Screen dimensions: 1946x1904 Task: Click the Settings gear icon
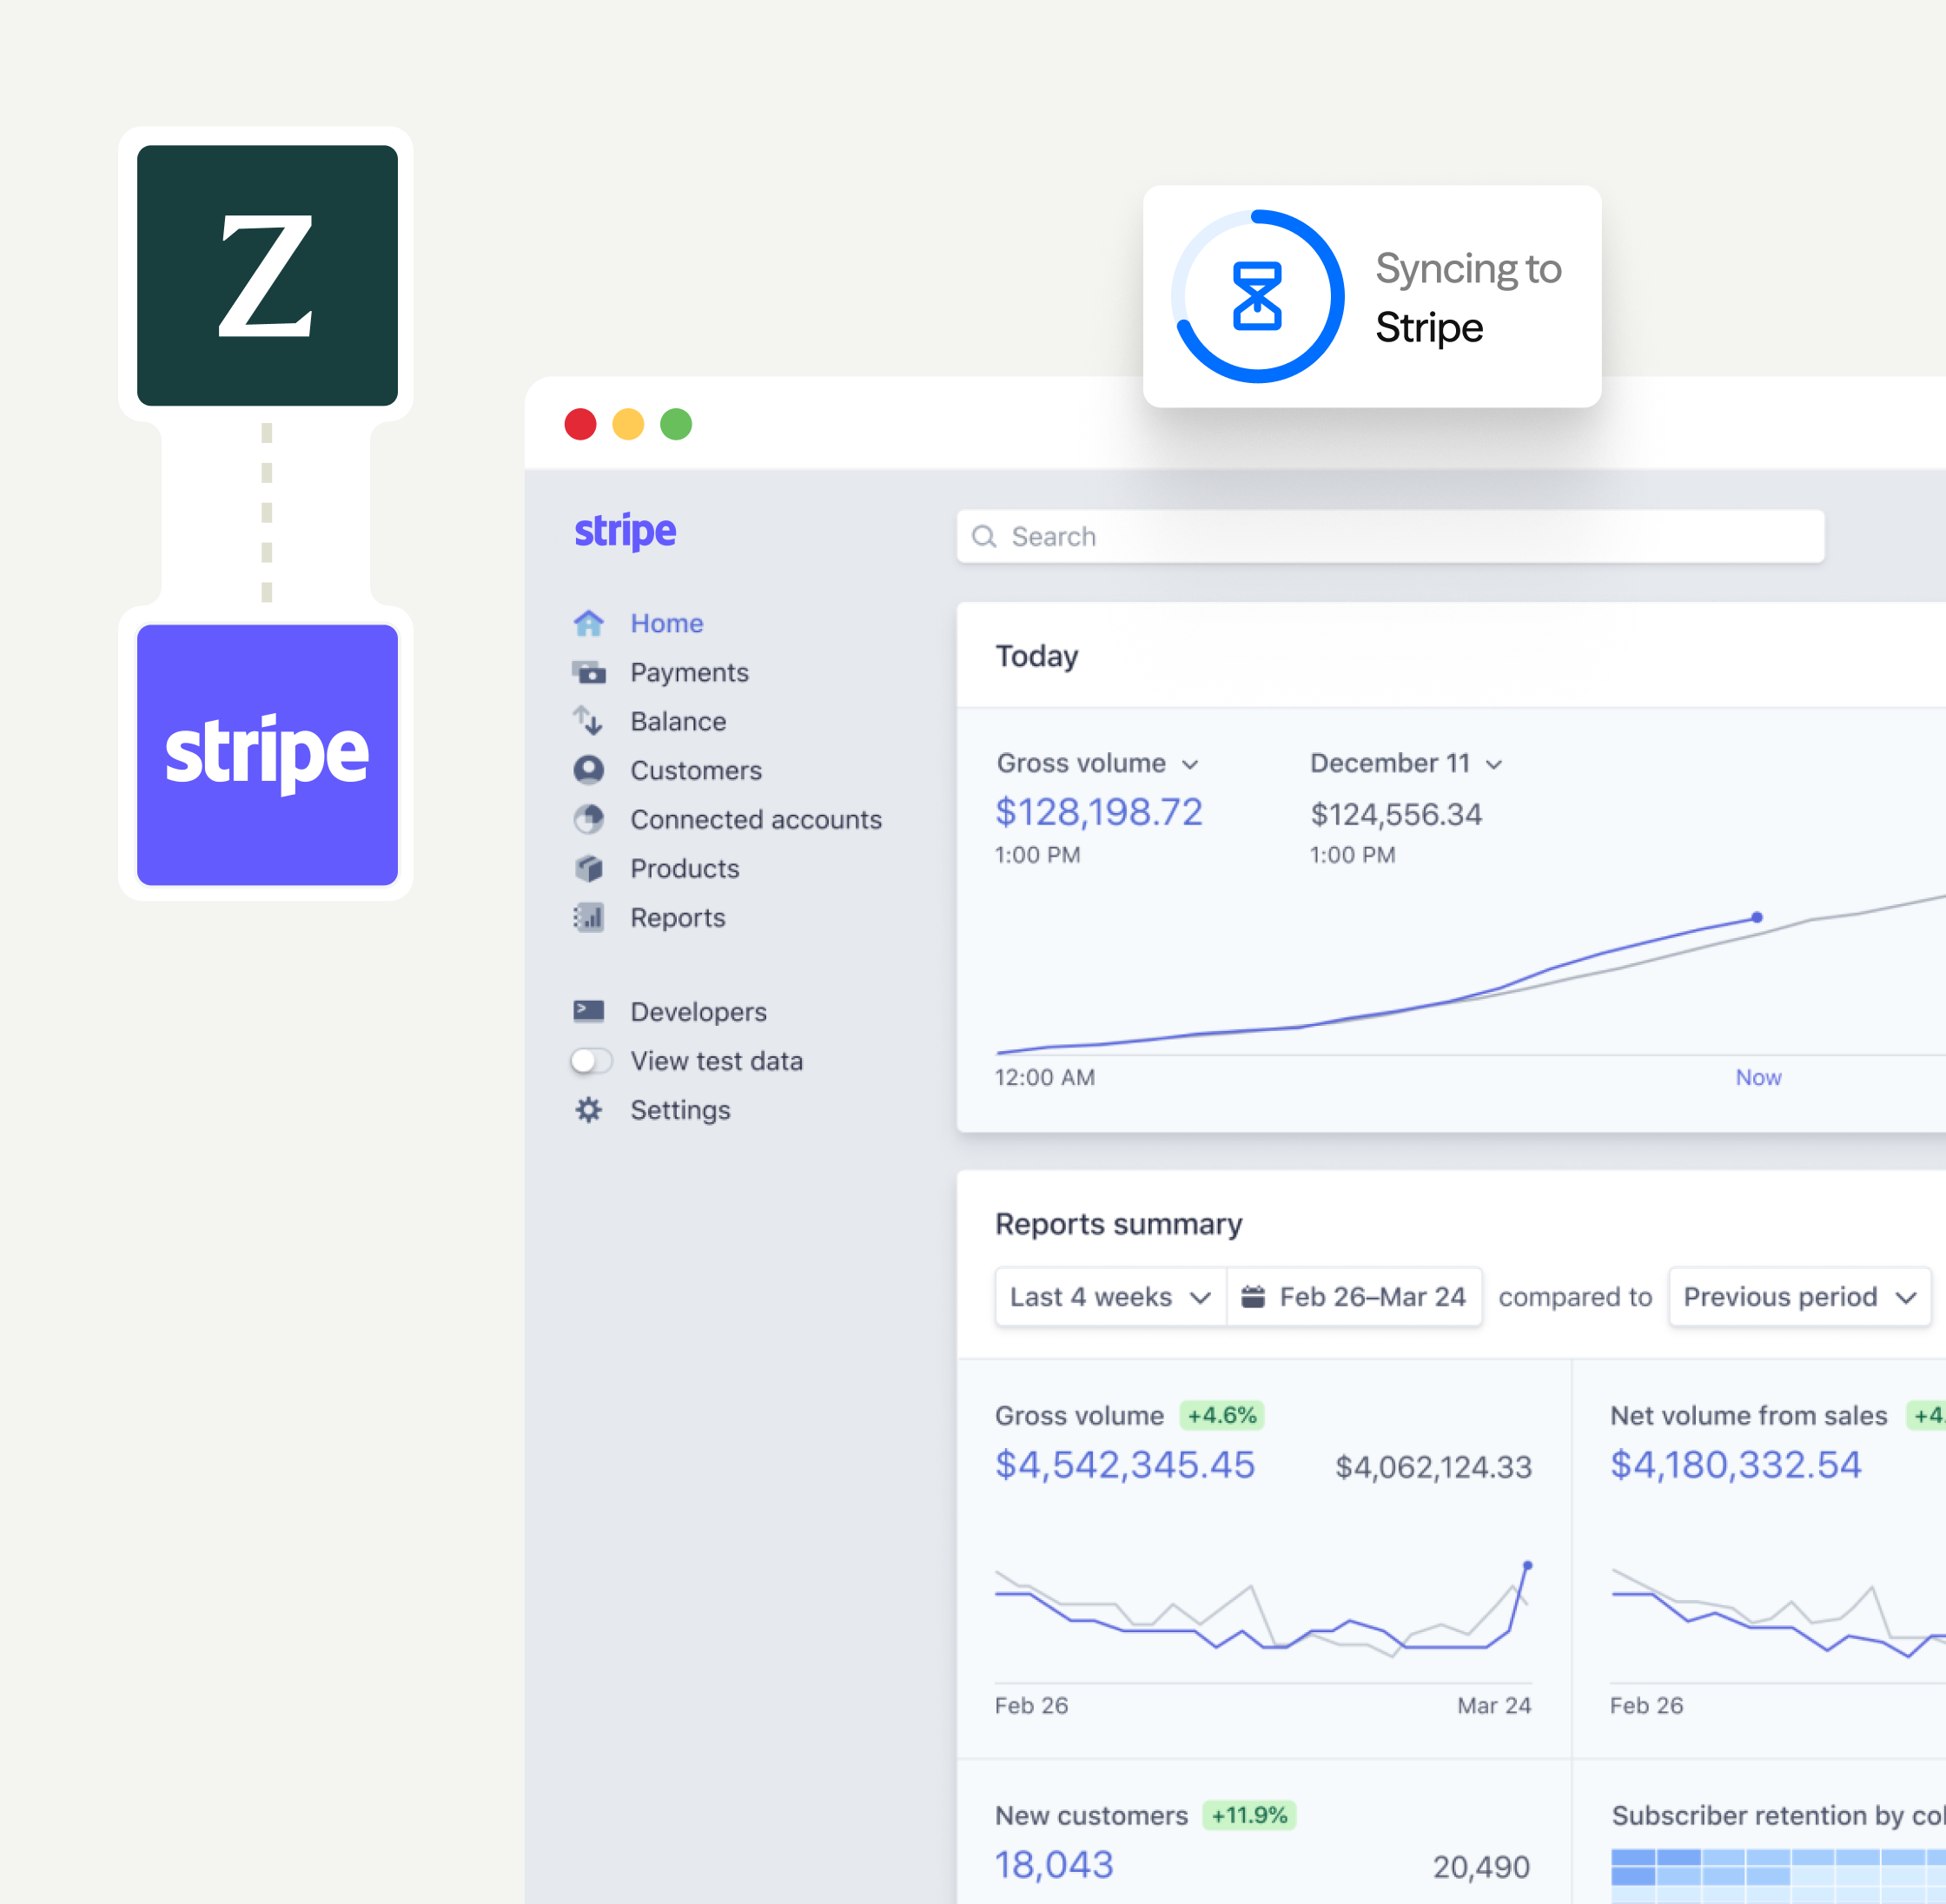point(588,1110)
